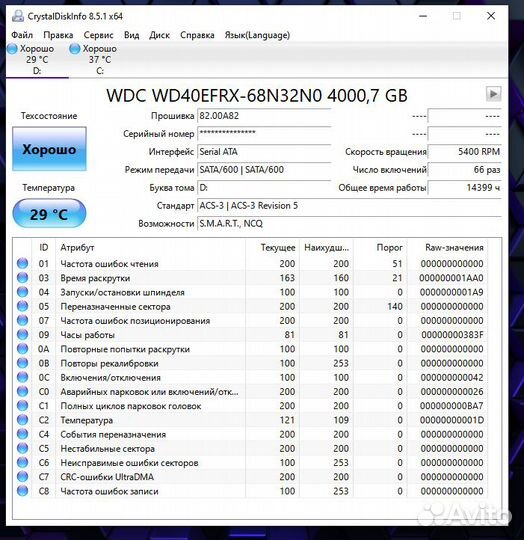
Task: Minimize the CrystalDiskInfo window
Action: pos(423,16)
